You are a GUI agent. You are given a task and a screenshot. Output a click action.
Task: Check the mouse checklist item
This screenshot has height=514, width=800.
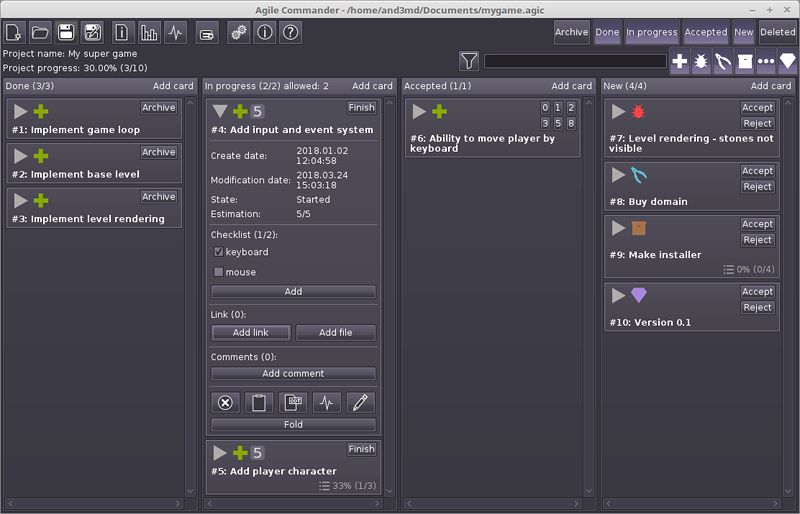(x=219, y=272)
